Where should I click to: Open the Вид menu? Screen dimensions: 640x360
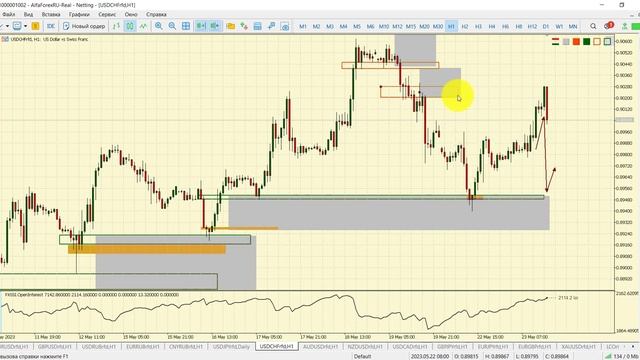click(29, 14)
